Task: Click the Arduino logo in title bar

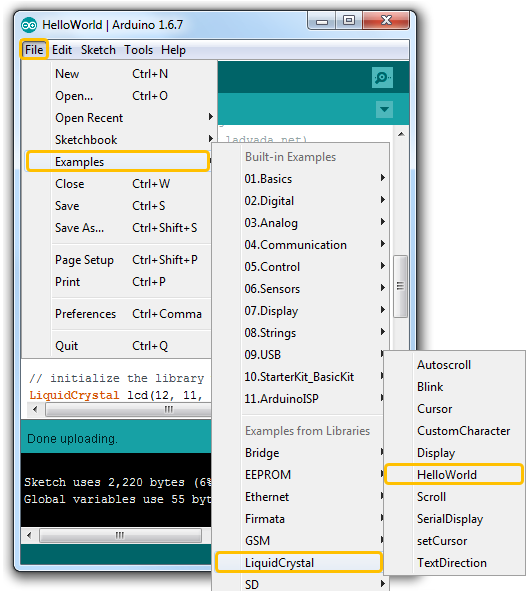Action: (29, 25)
